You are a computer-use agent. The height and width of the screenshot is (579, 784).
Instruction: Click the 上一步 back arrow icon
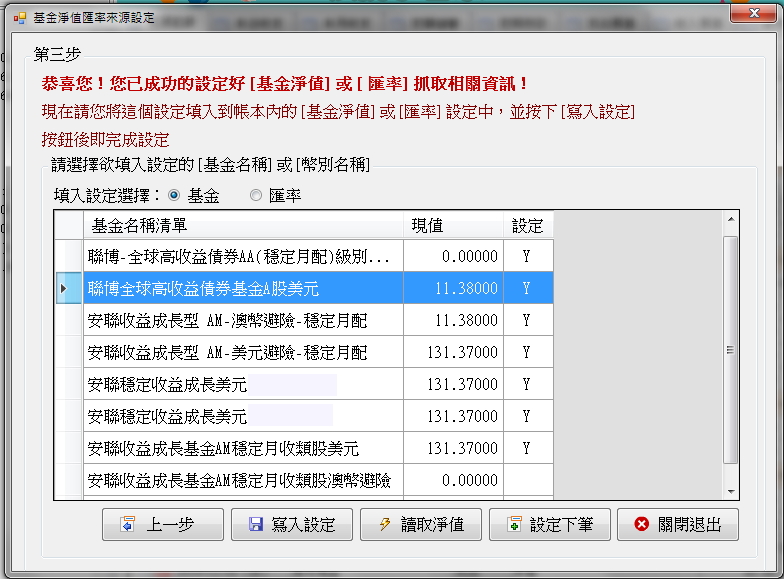tap(128, 524)
